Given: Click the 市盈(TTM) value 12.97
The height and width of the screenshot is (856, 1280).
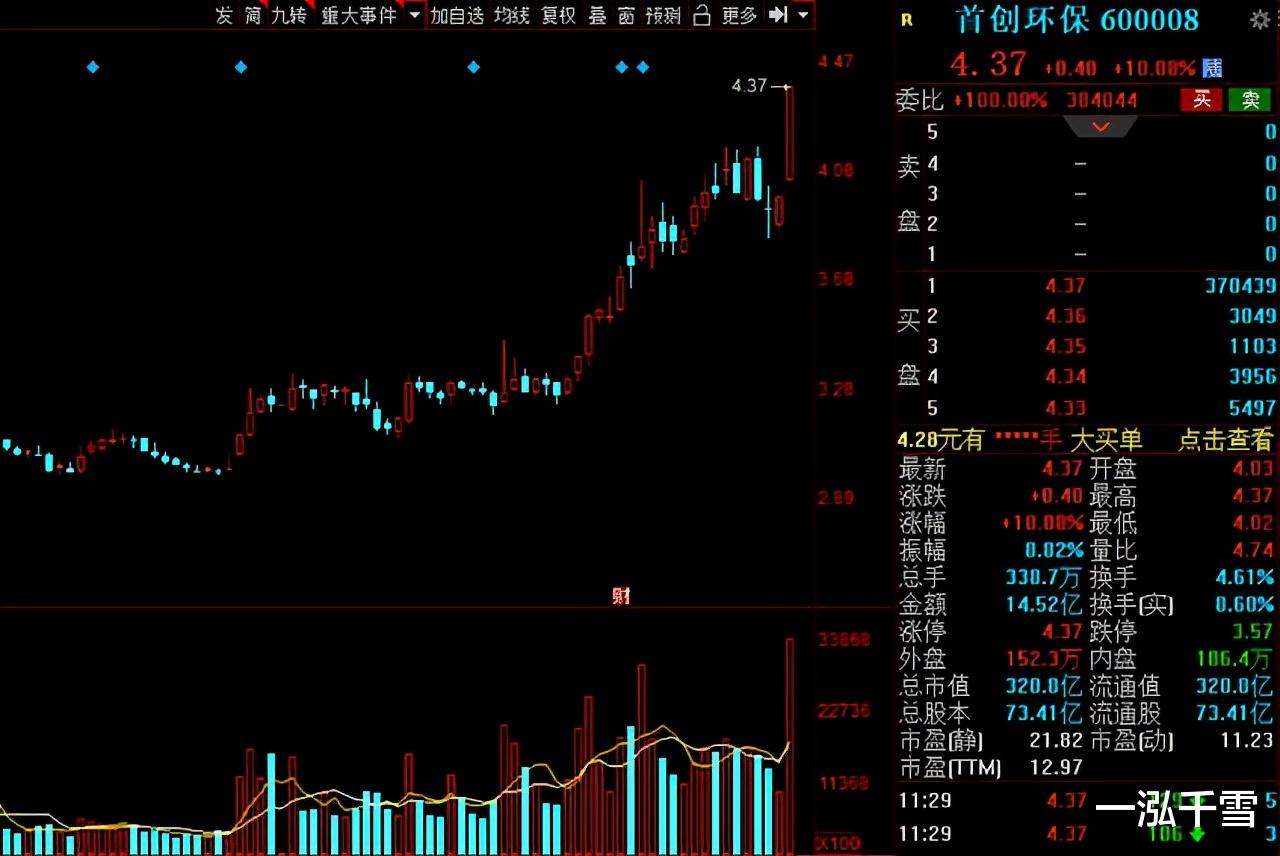Looking at the screenshot, I should tap(1055, 768).
